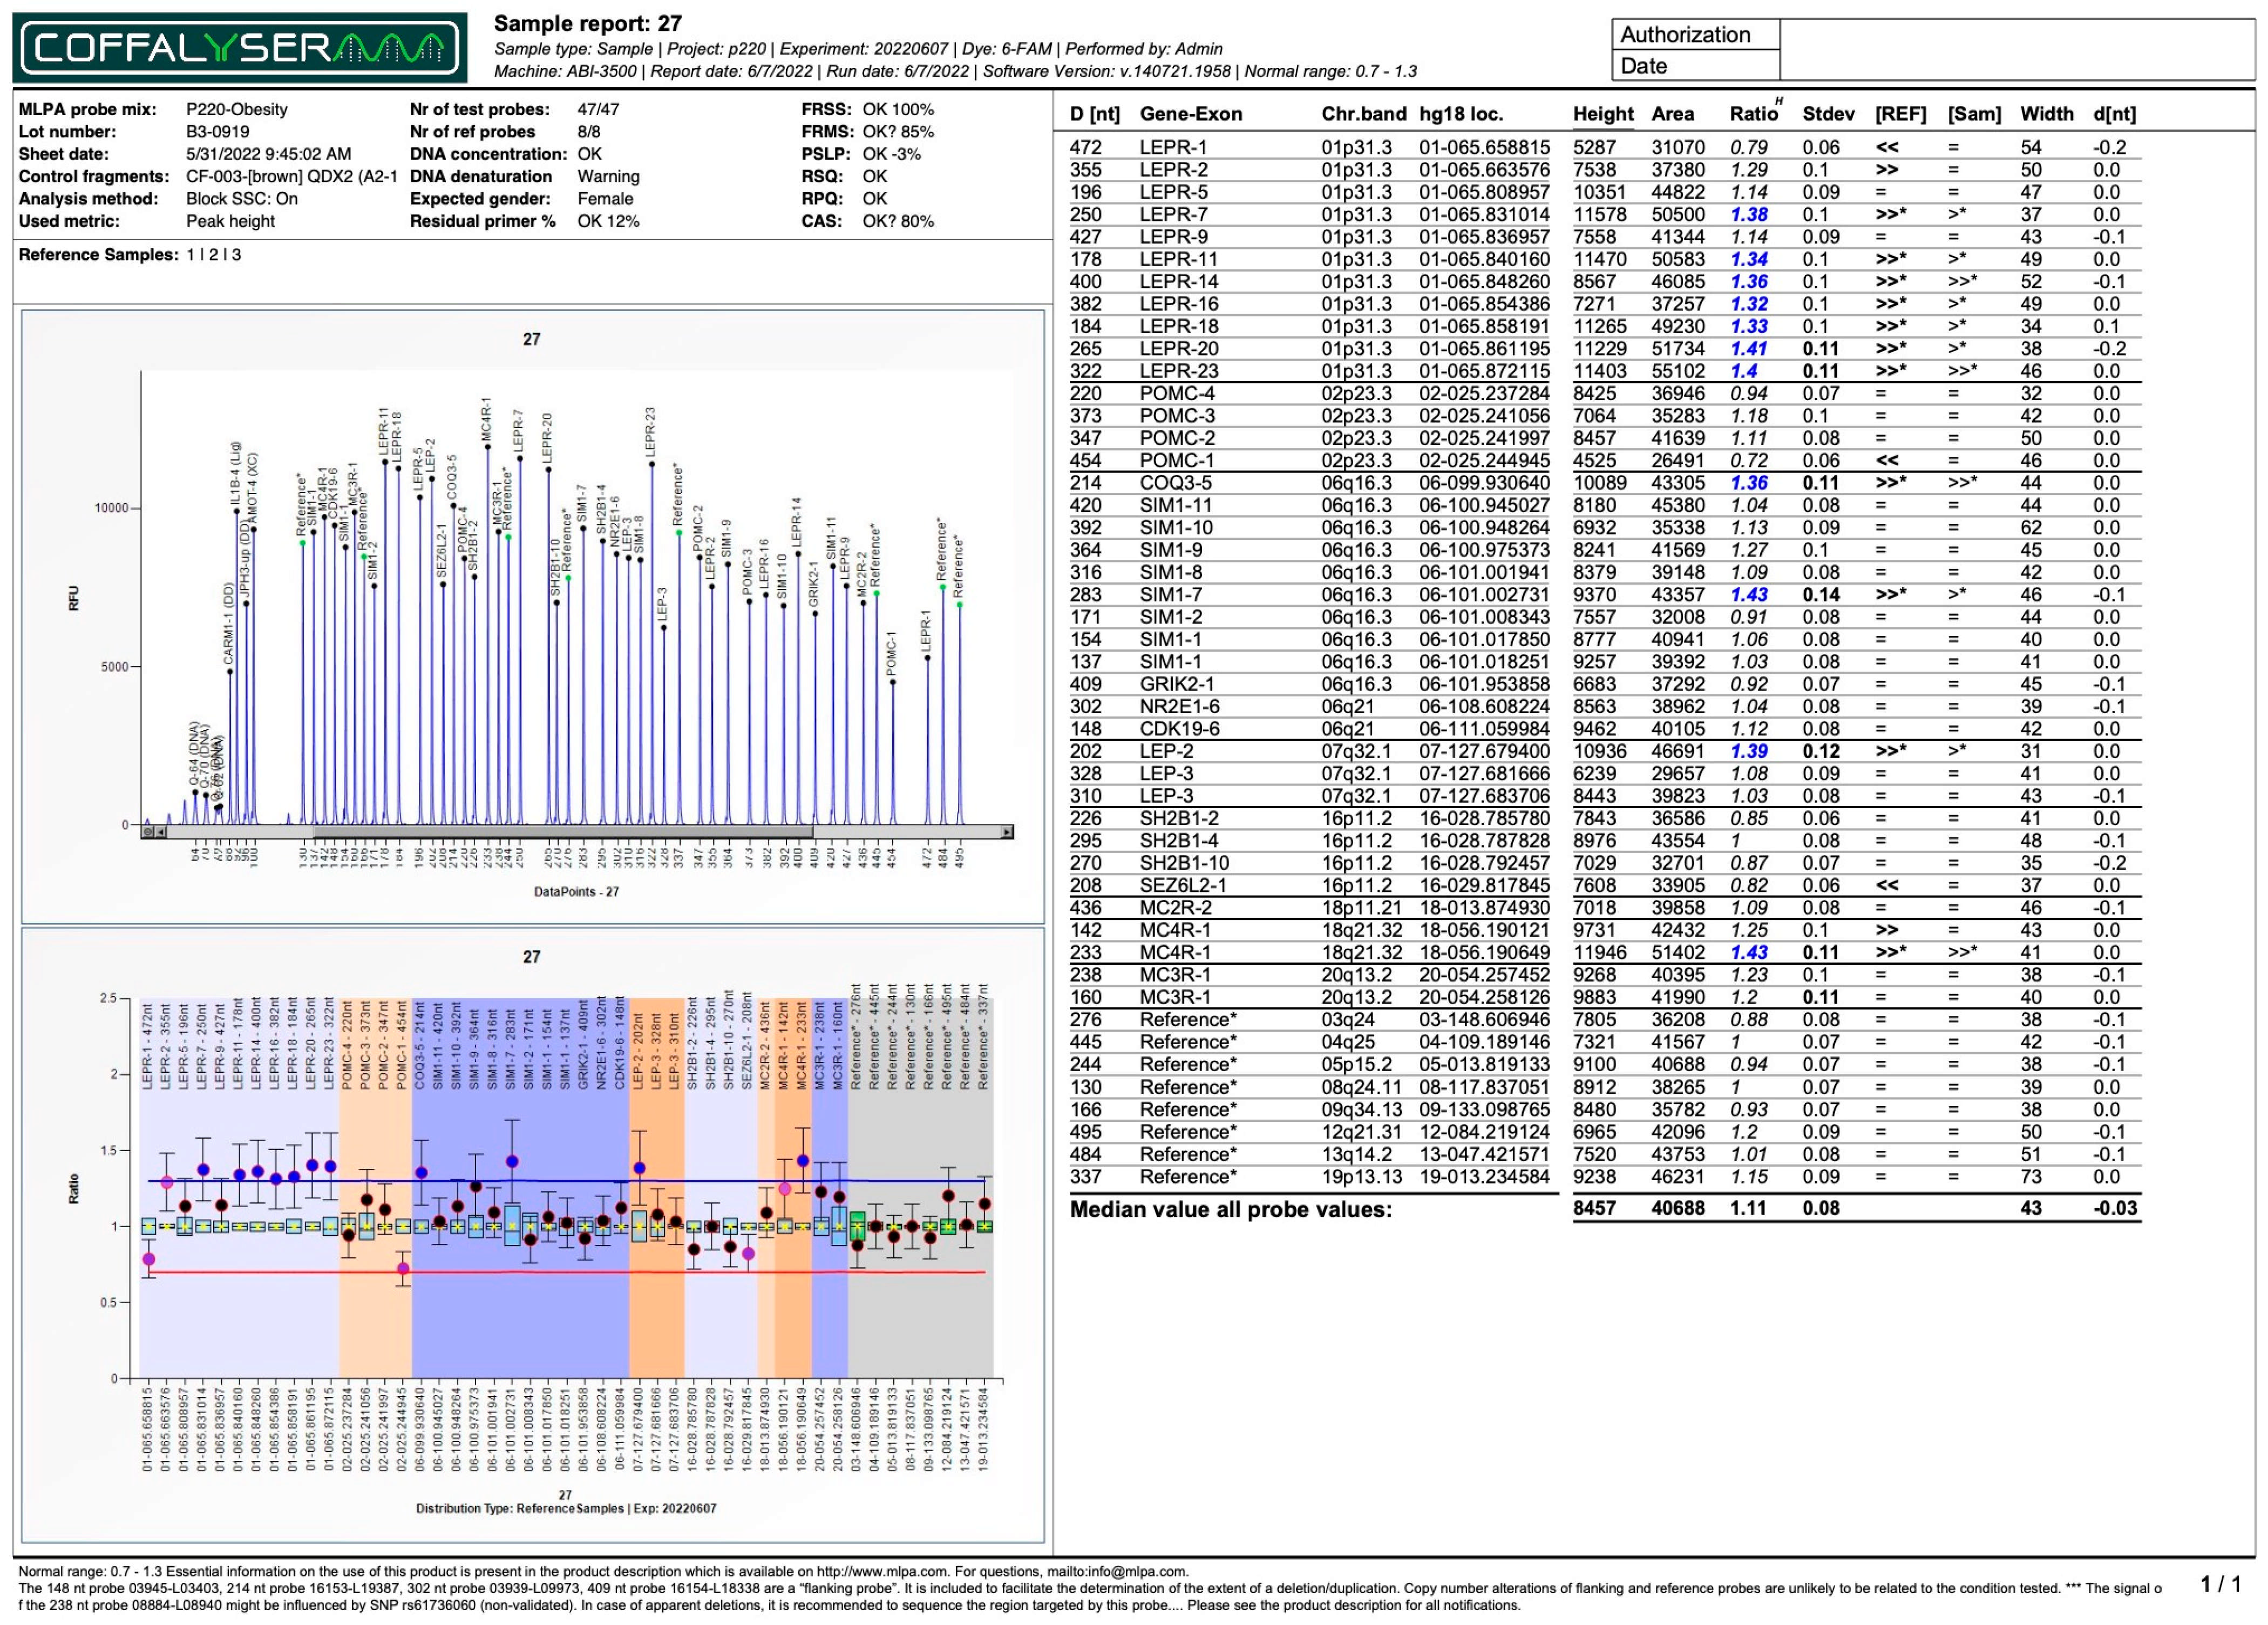The width and height of the screenshot is (2268, 1625).
Task: Click the LEPR-1 purple ratio point
Action: [149, 1259]
